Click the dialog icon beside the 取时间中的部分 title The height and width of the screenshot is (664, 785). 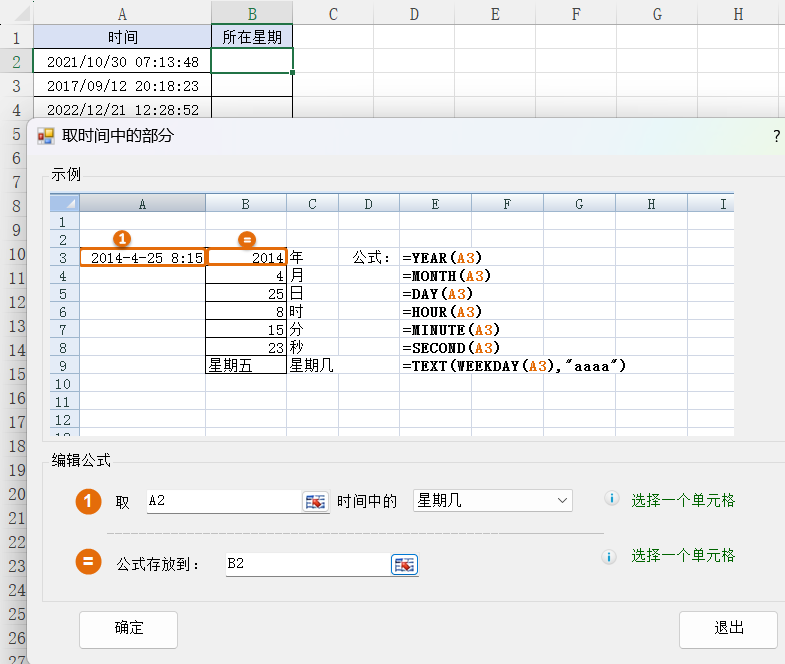[x=45, y=136]
